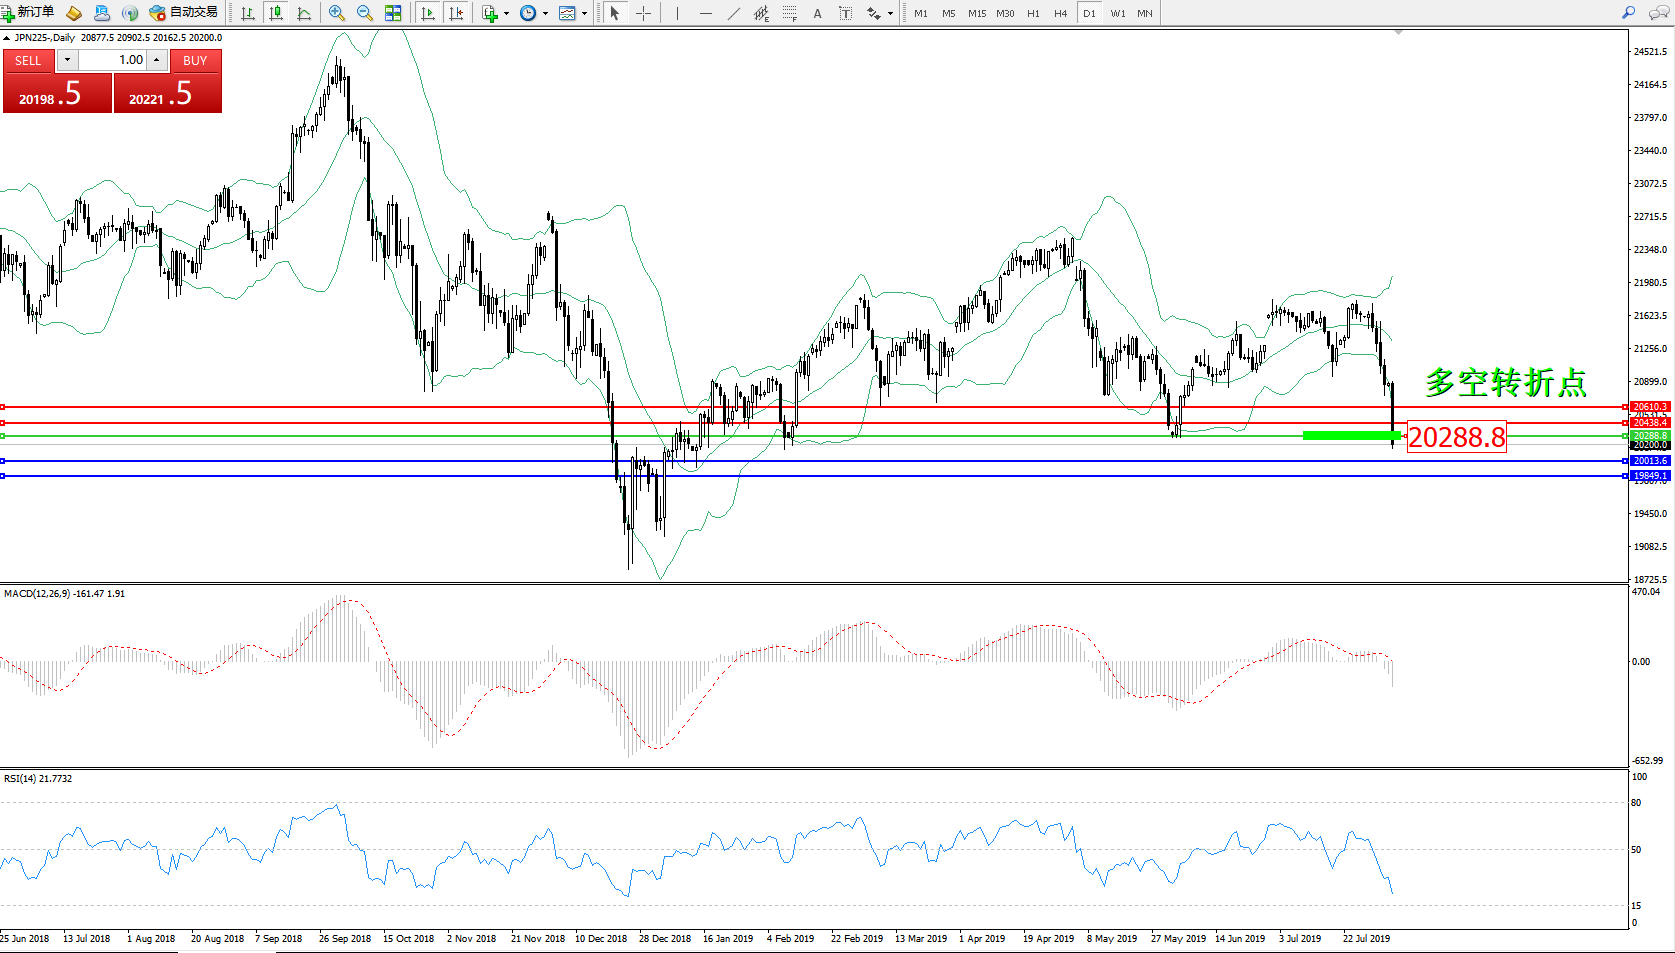Switch chart to candlestick mode
1675x953 pixels.
point(276,13)
